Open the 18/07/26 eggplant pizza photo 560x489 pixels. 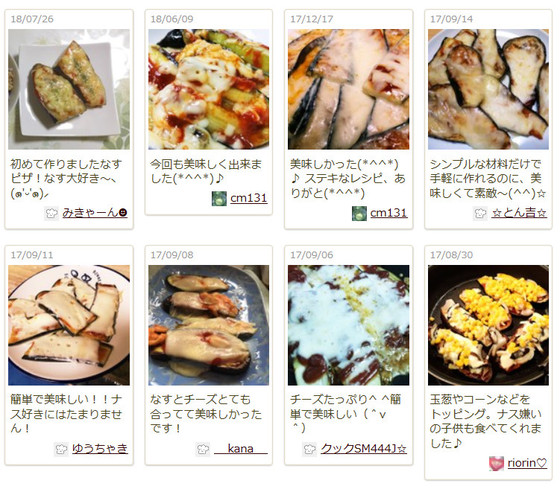pyautogui.click(x=69, y=89)
